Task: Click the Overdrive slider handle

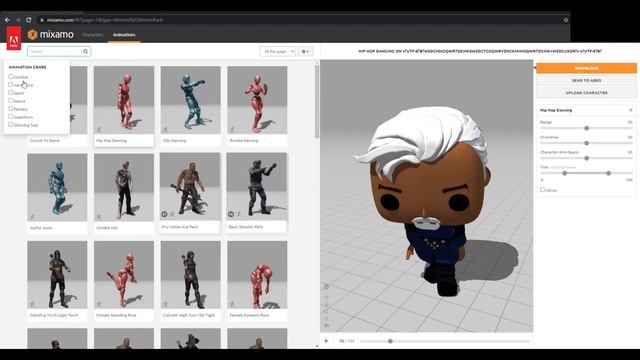Action: 587,143
